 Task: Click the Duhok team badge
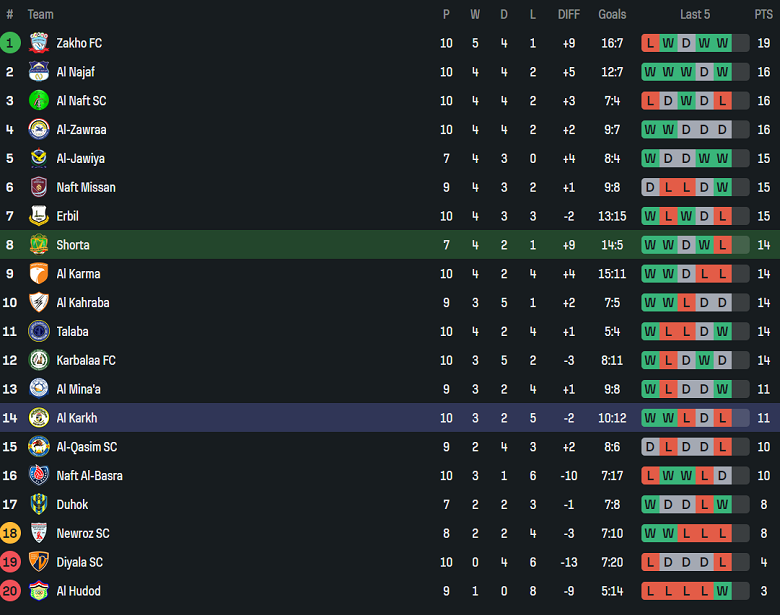tap(38, 505)
